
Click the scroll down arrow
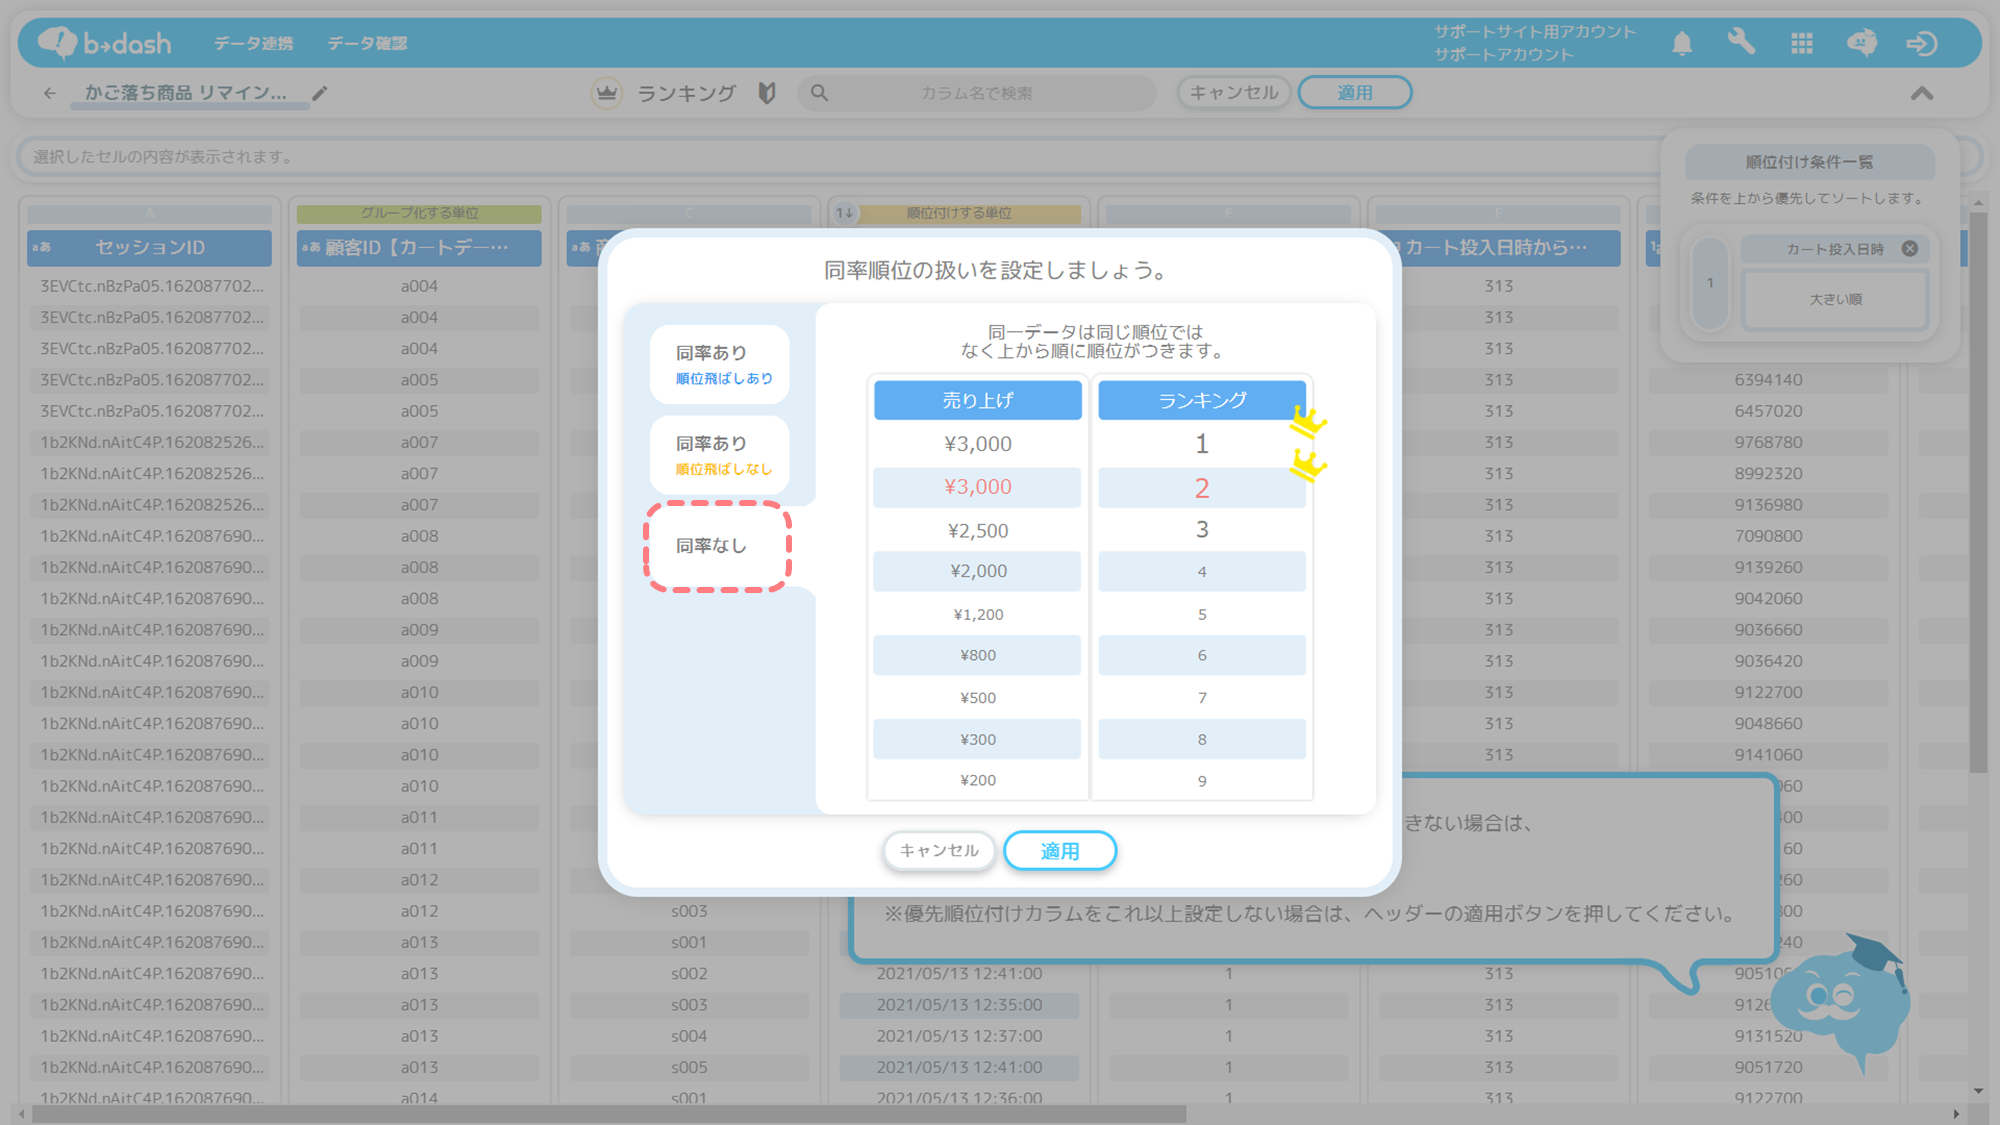[x=1978, y=1091]
